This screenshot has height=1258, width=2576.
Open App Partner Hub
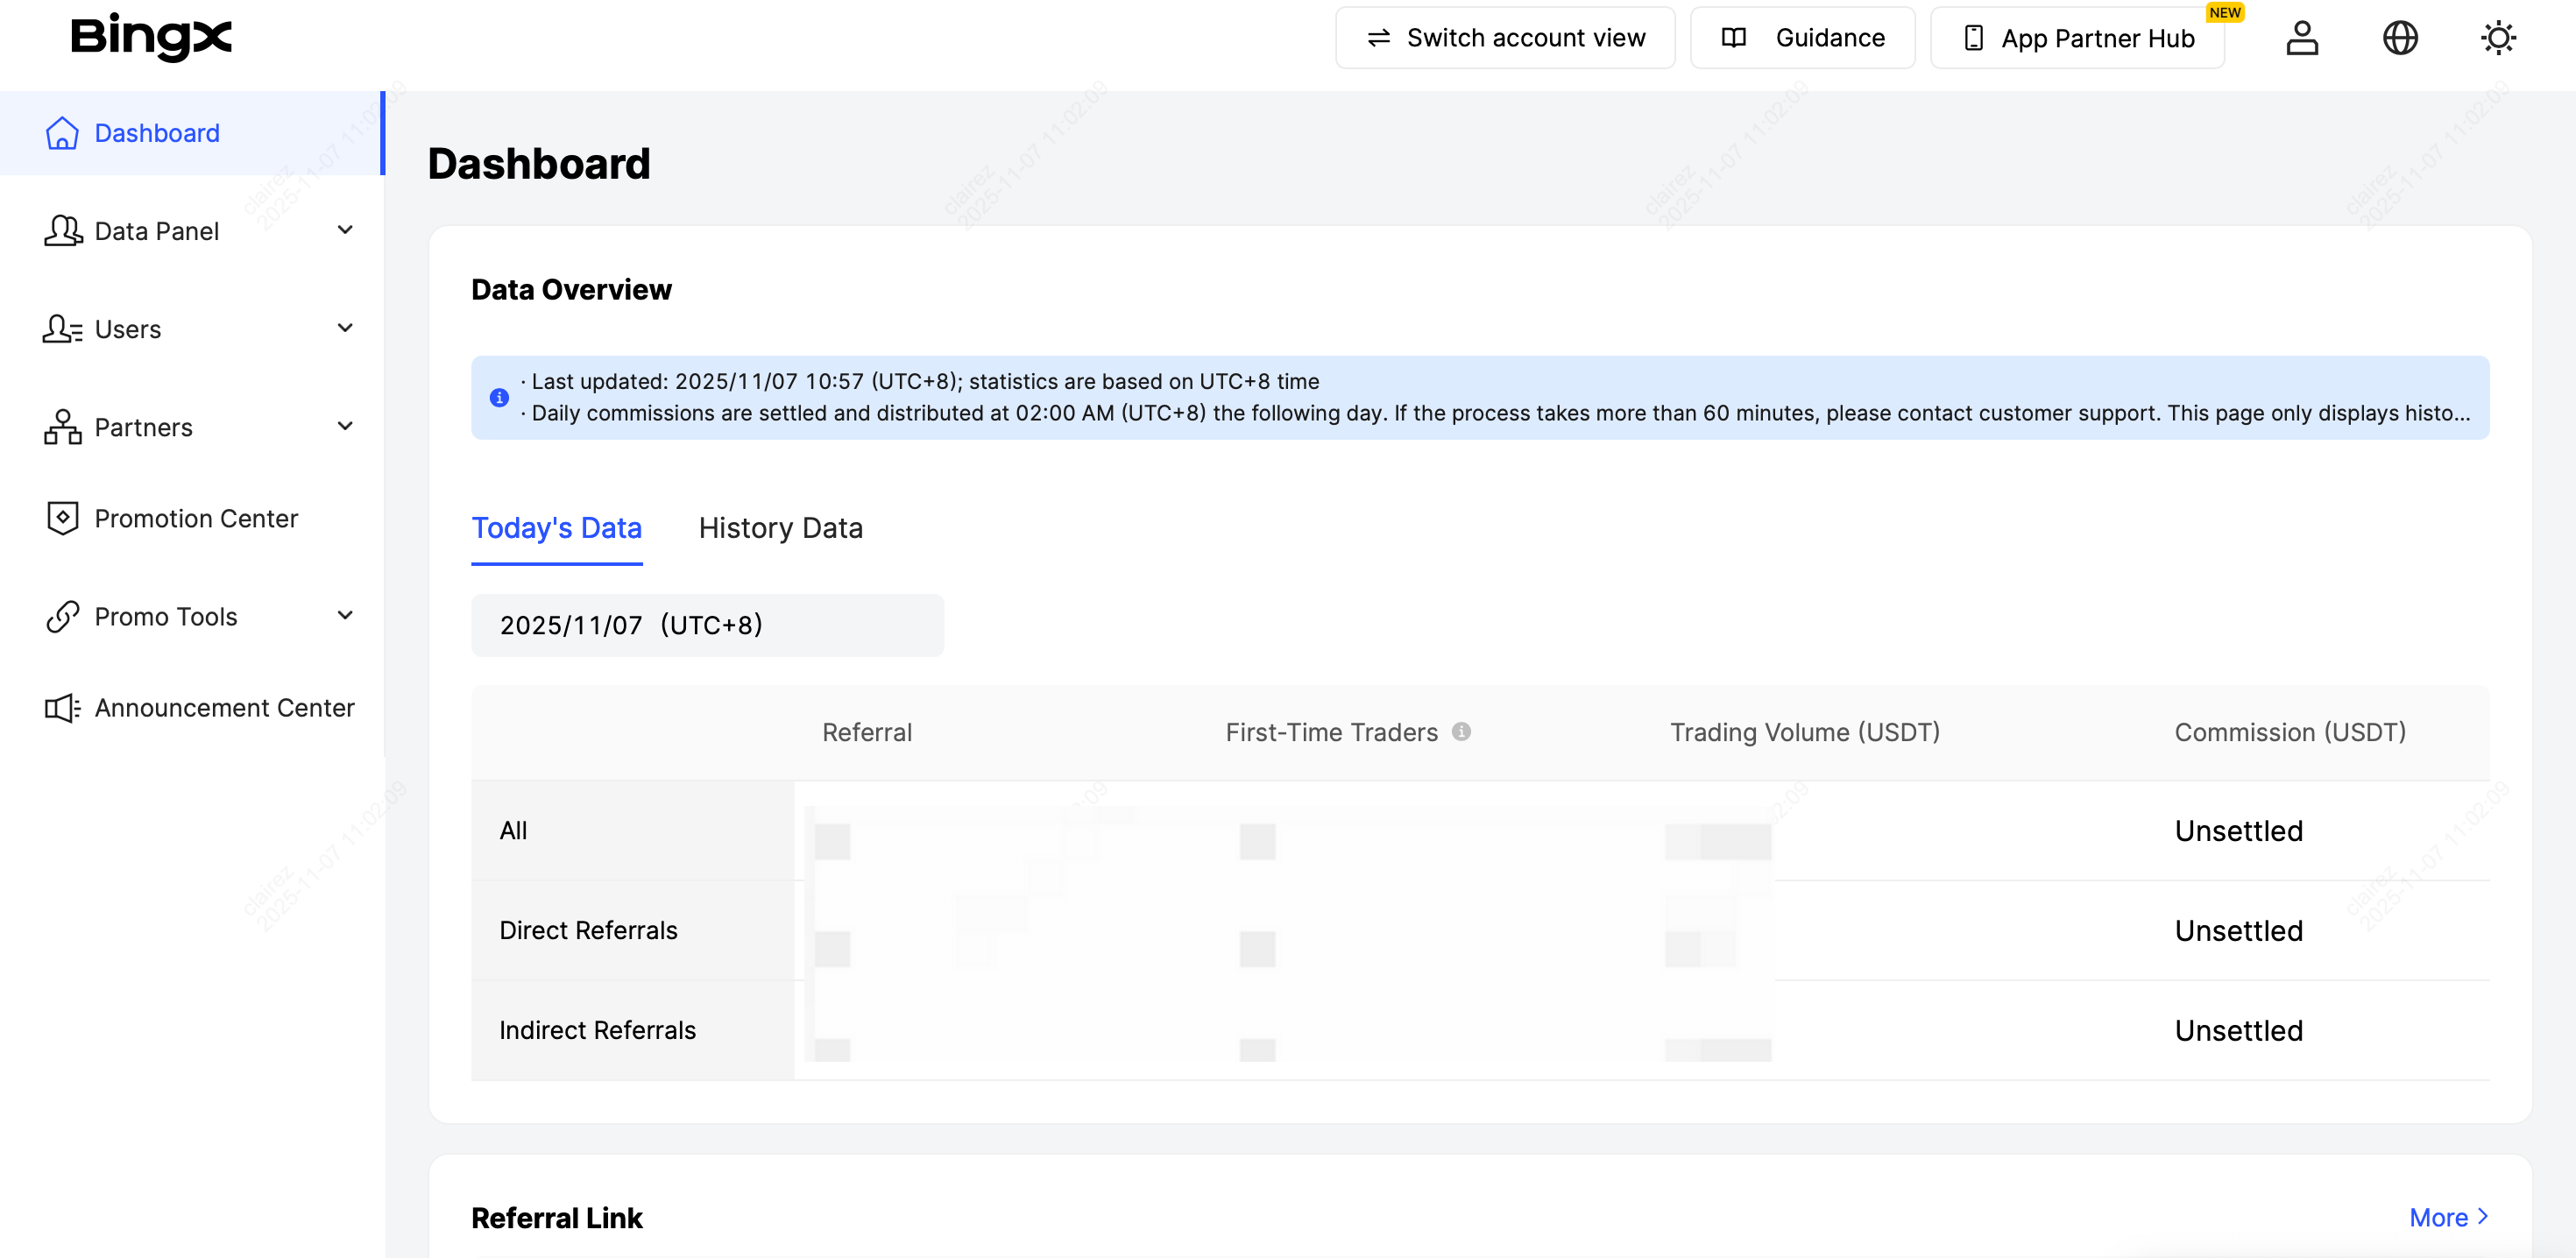coord(2077,38)
